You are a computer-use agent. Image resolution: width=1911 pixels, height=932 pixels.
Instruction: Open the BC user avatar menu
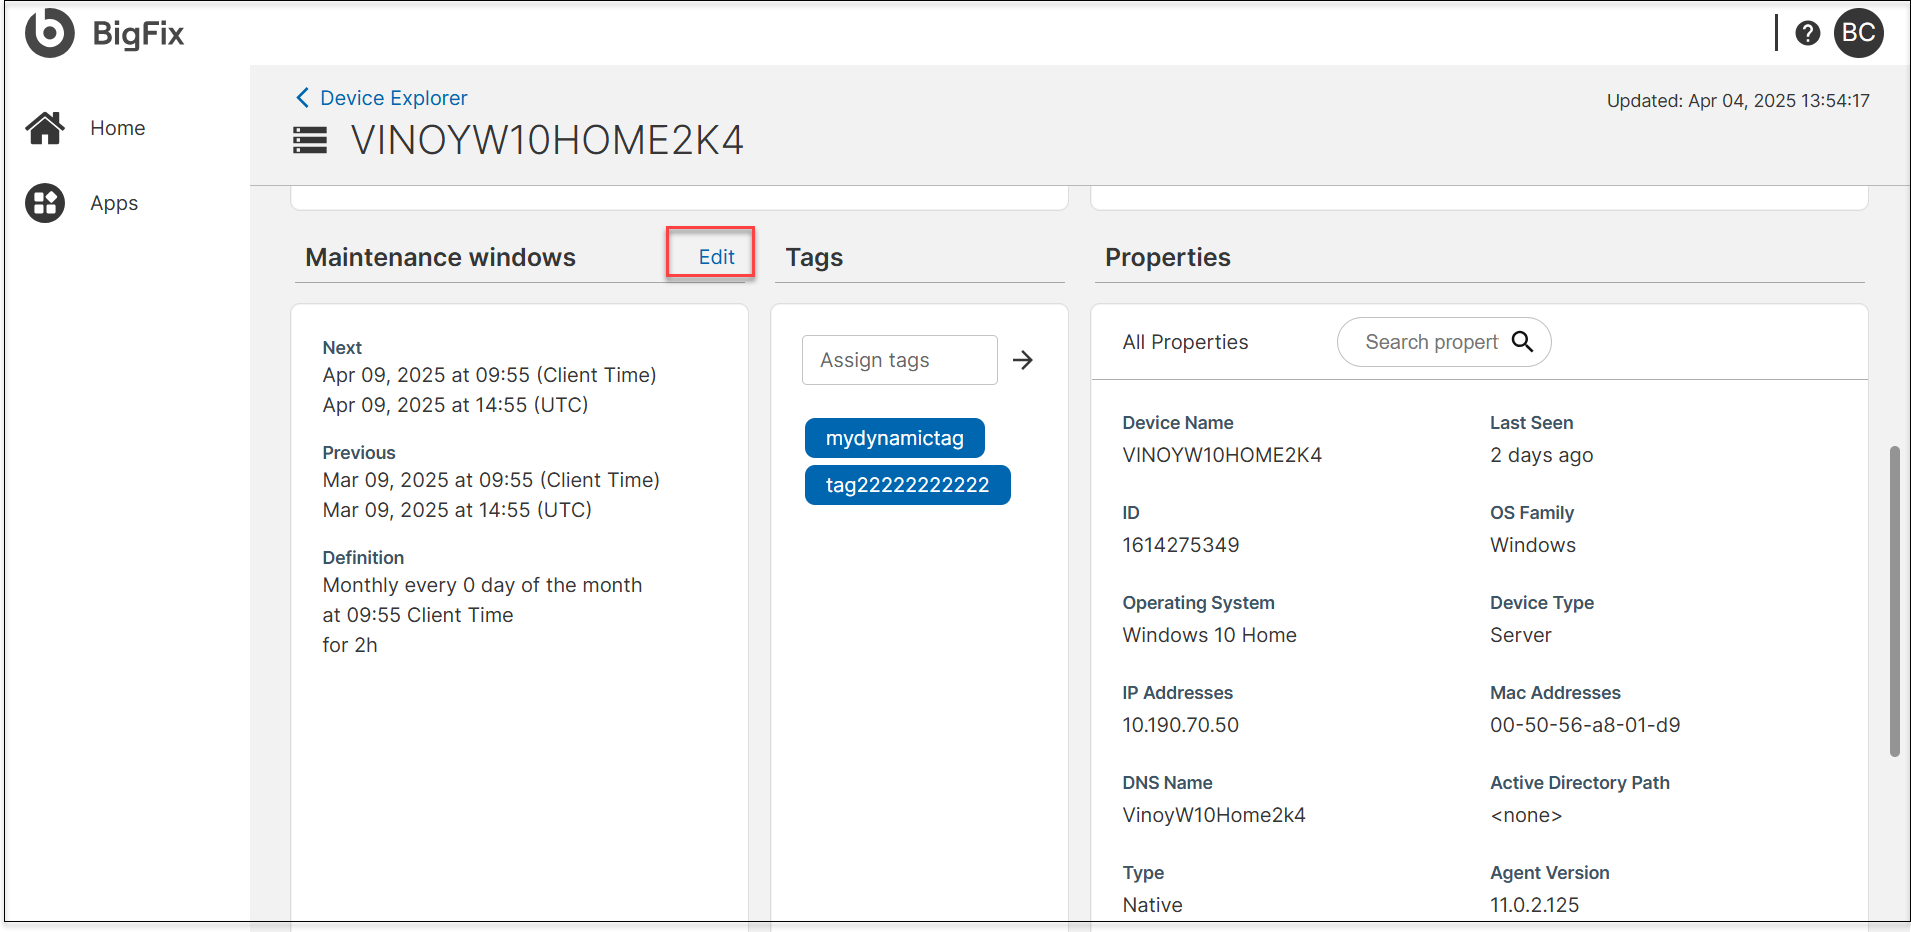(1858, 33)
